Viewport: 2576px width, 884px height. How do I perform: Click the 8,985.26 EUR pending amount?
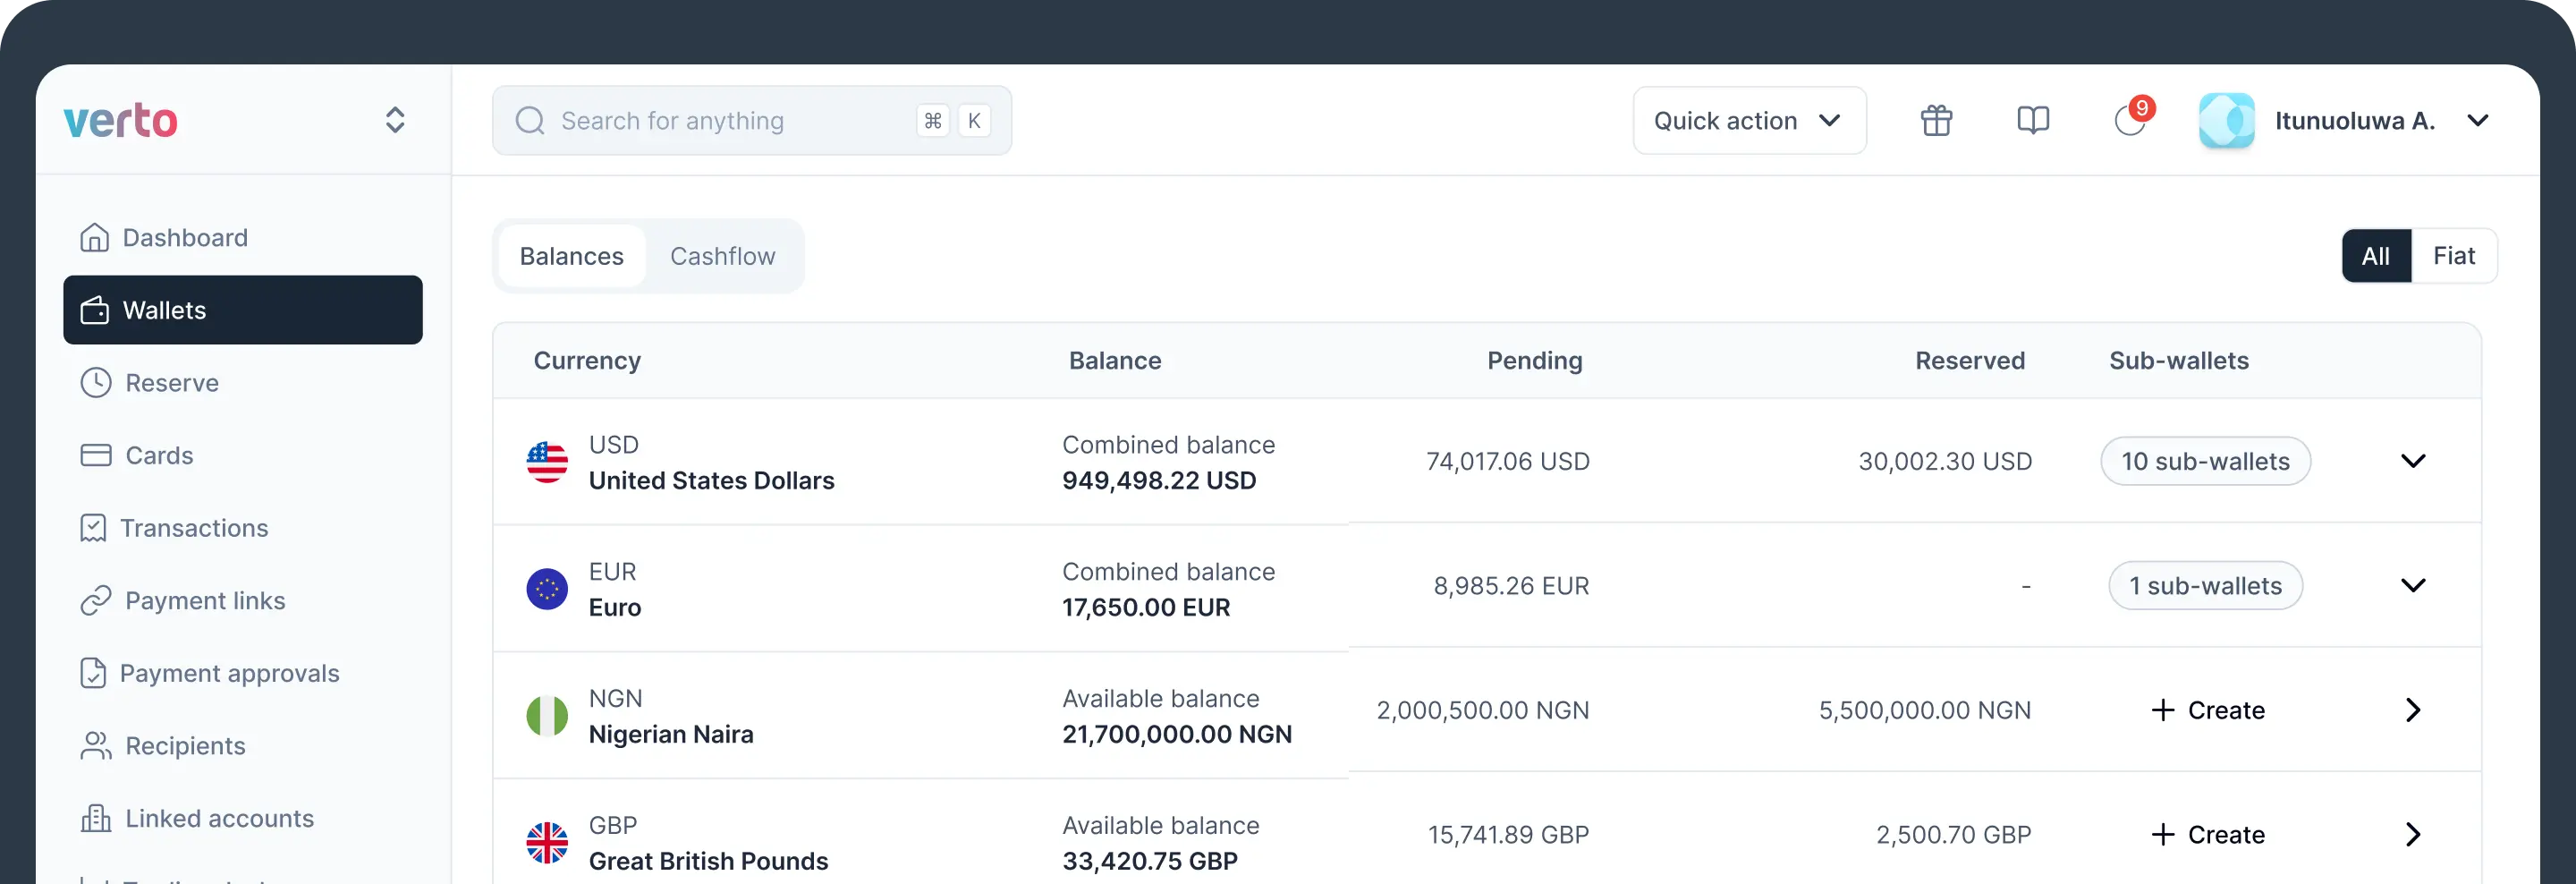tap(1511, 586)
